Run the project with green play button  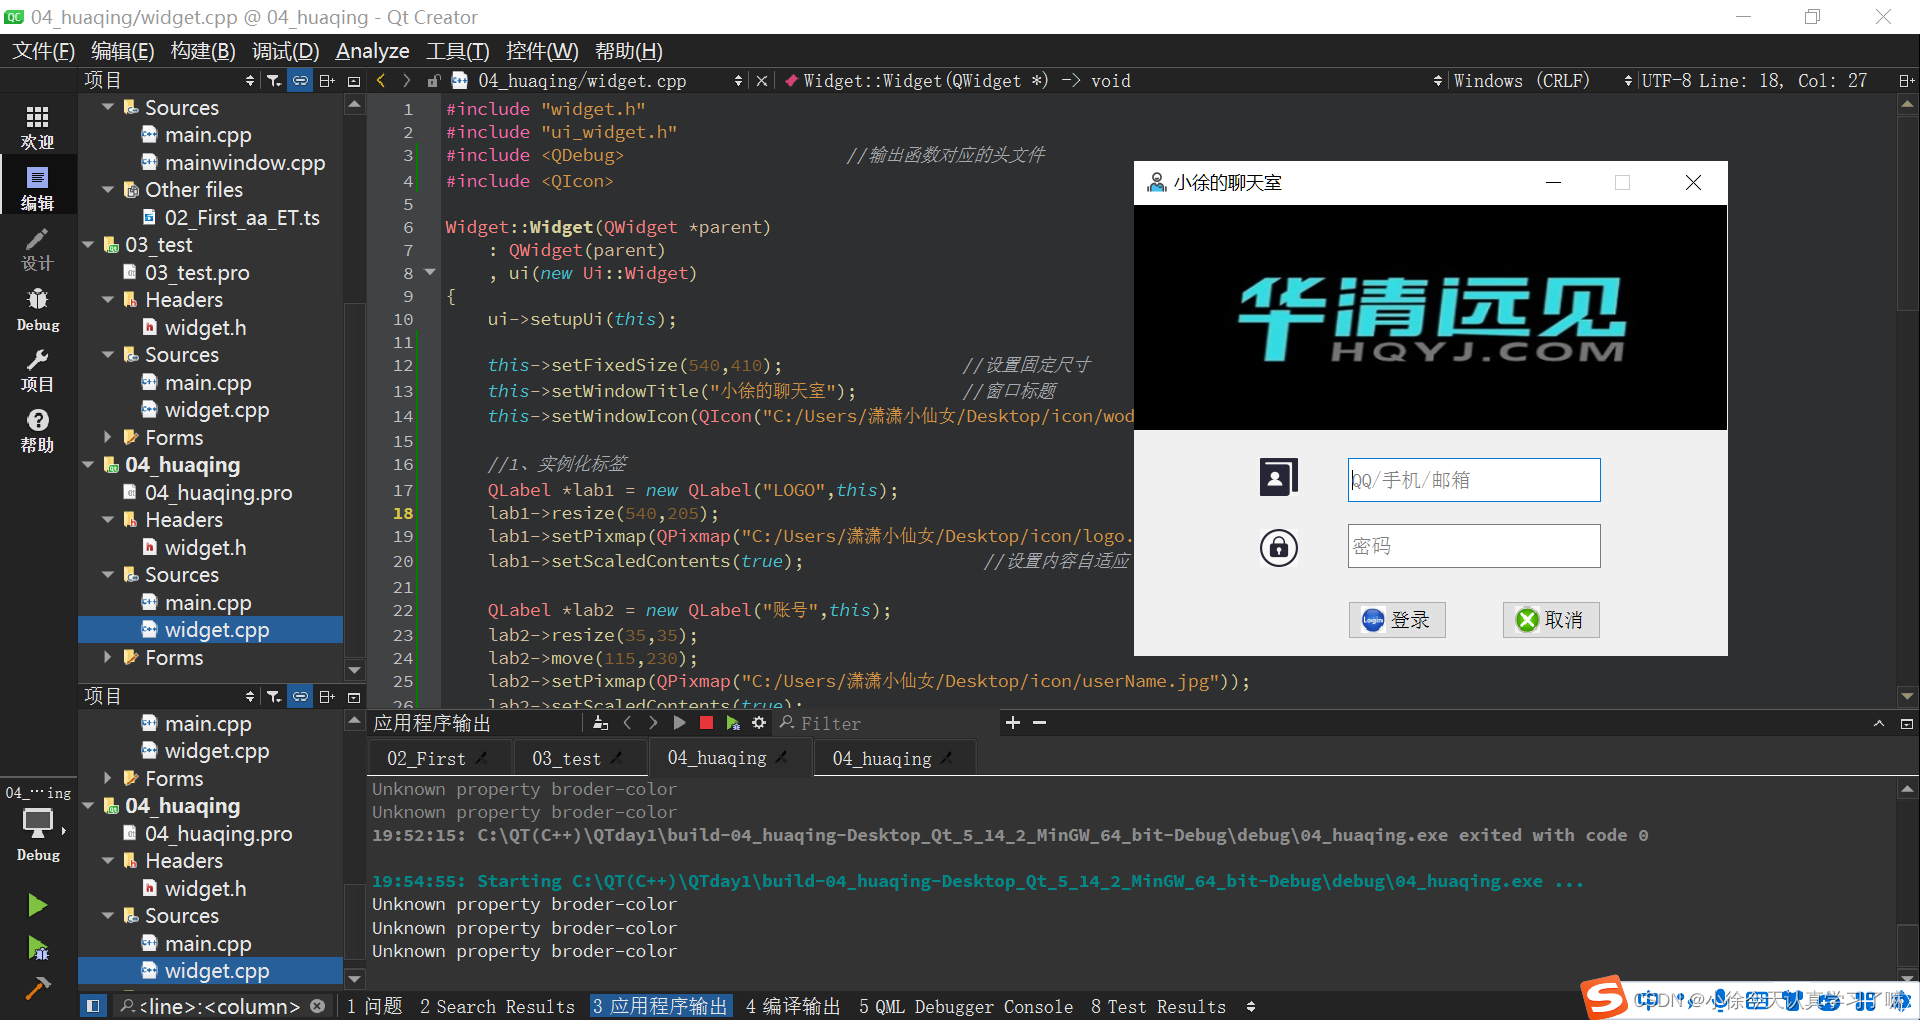click(x=37, y=905)
